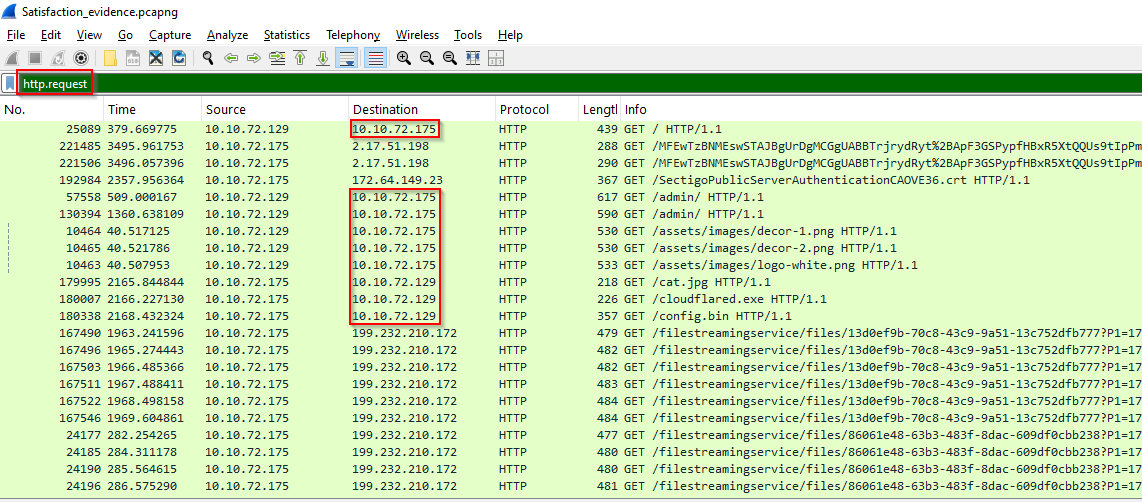Click the last toolbar layout icon
This screenshot has width=1142, height=502.
tap(496, 58)
